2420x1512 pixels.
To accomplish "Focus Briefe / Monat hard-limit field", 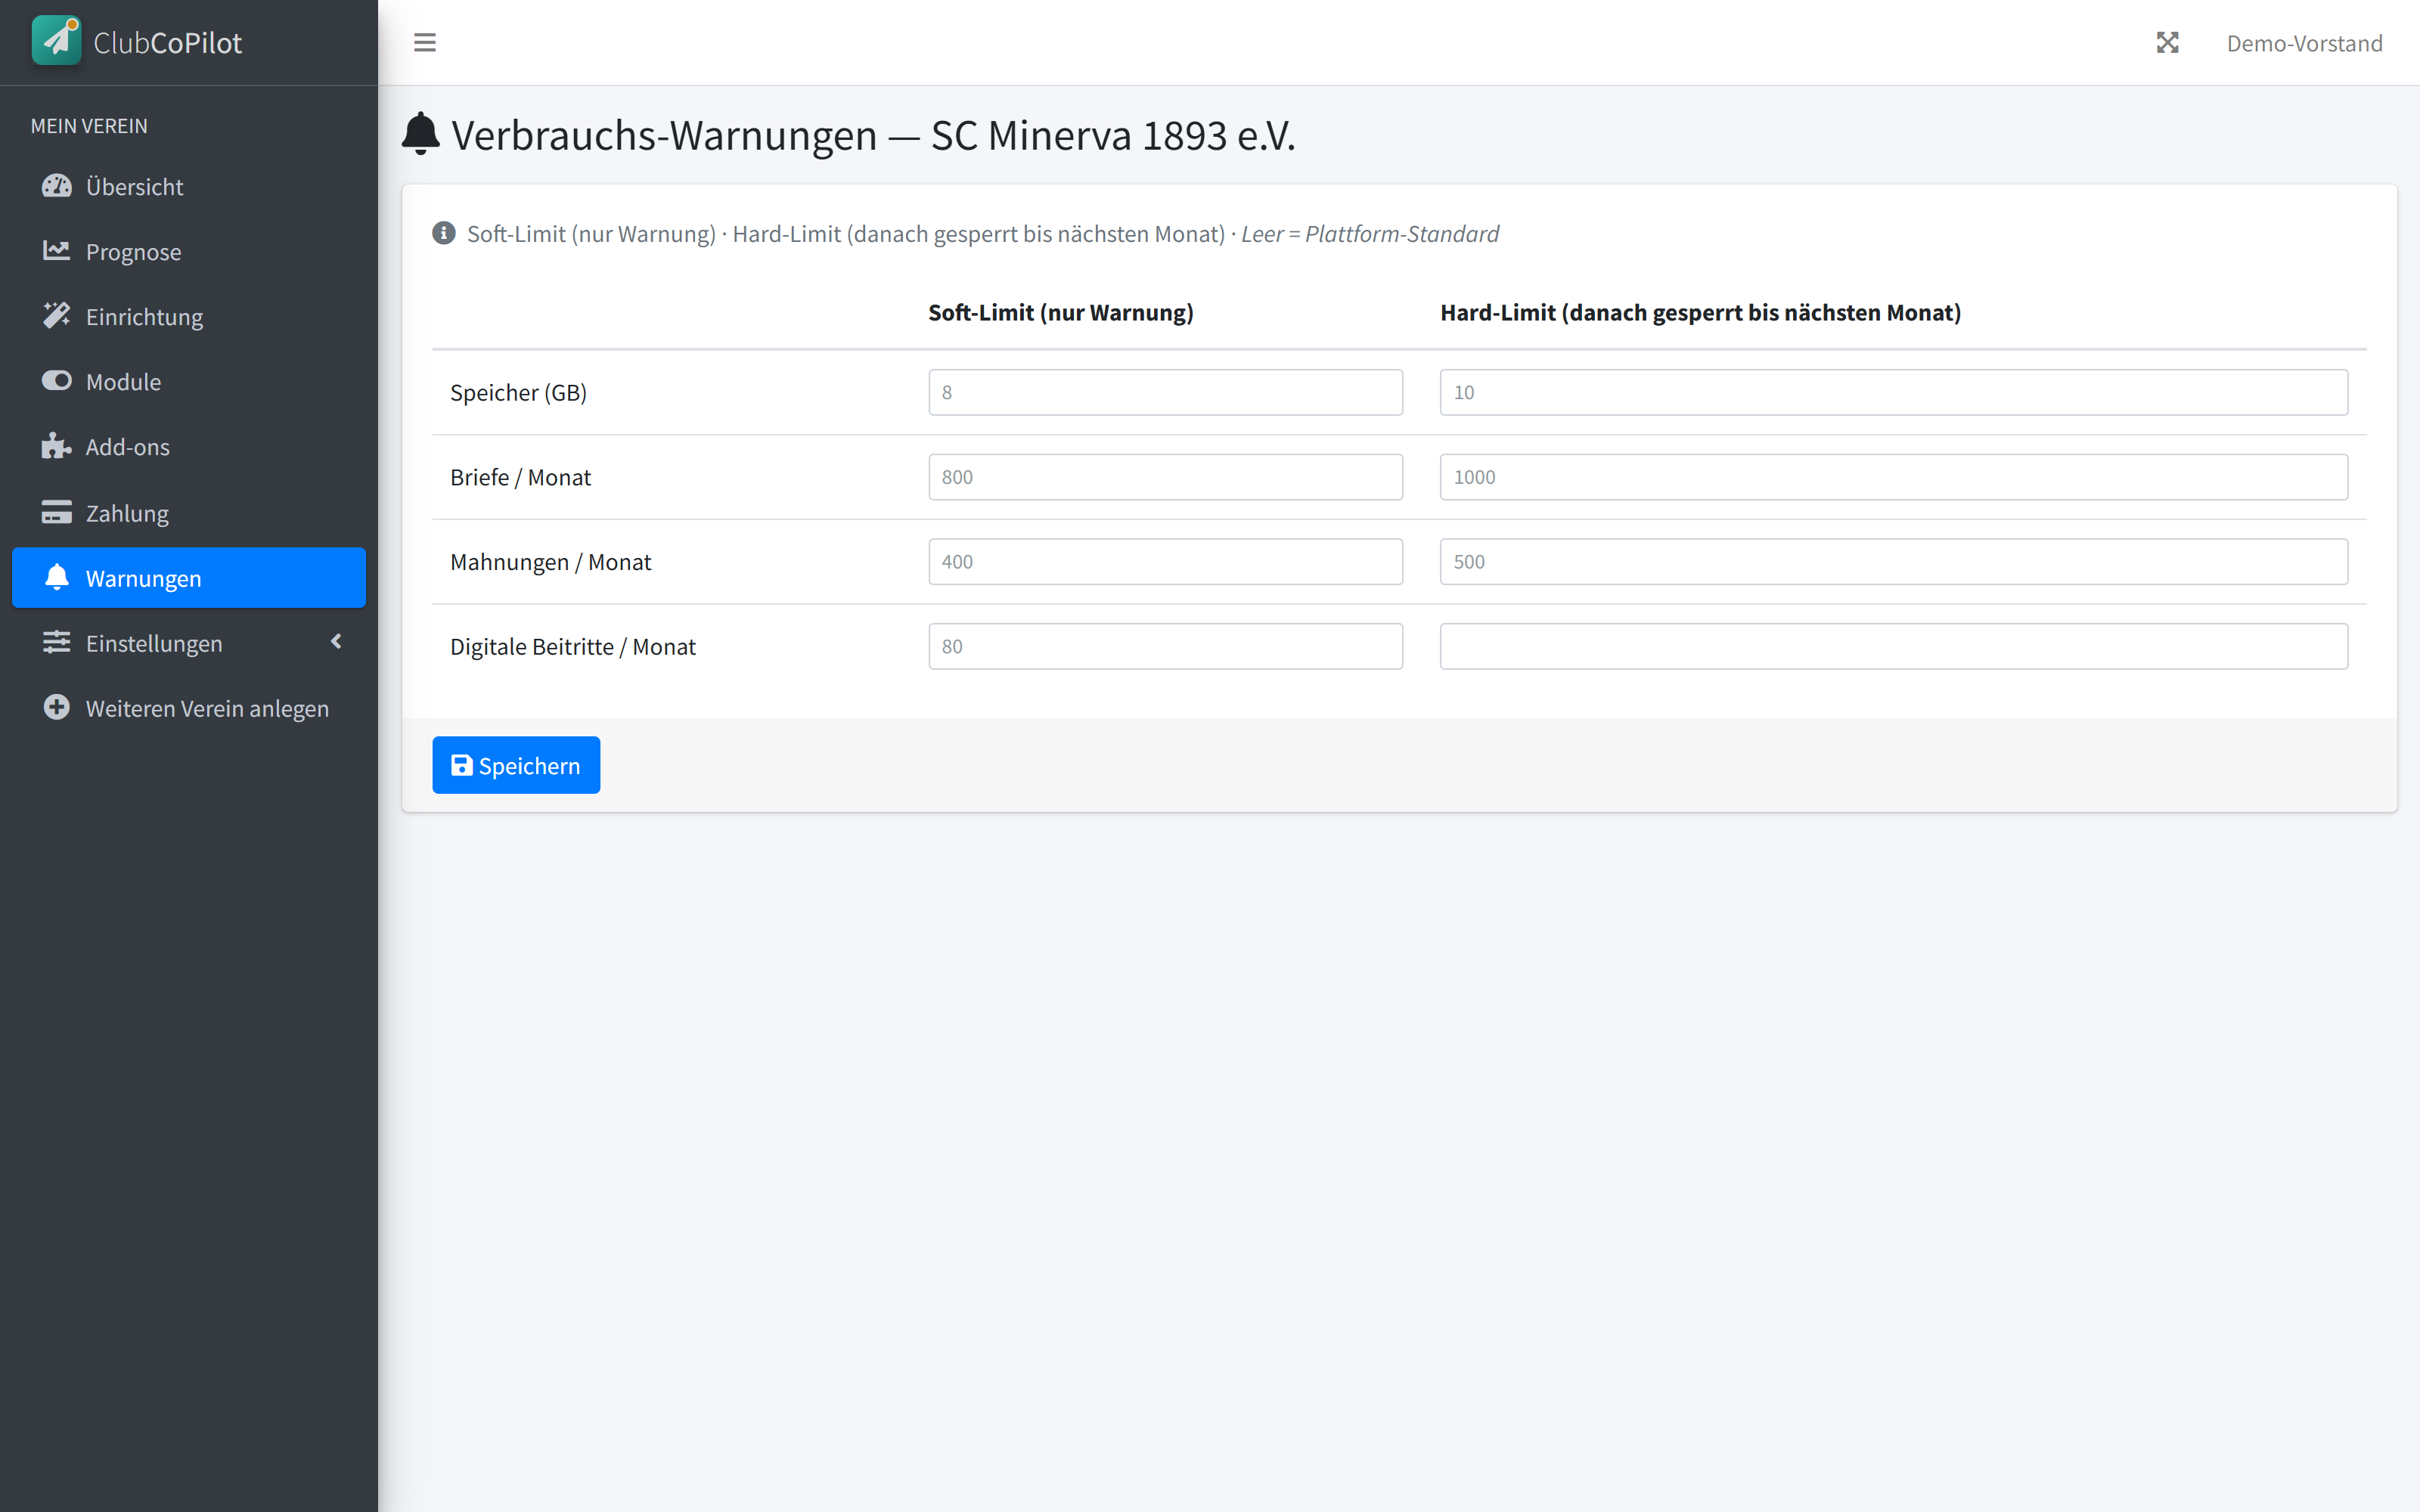I will pos(1894,477).
